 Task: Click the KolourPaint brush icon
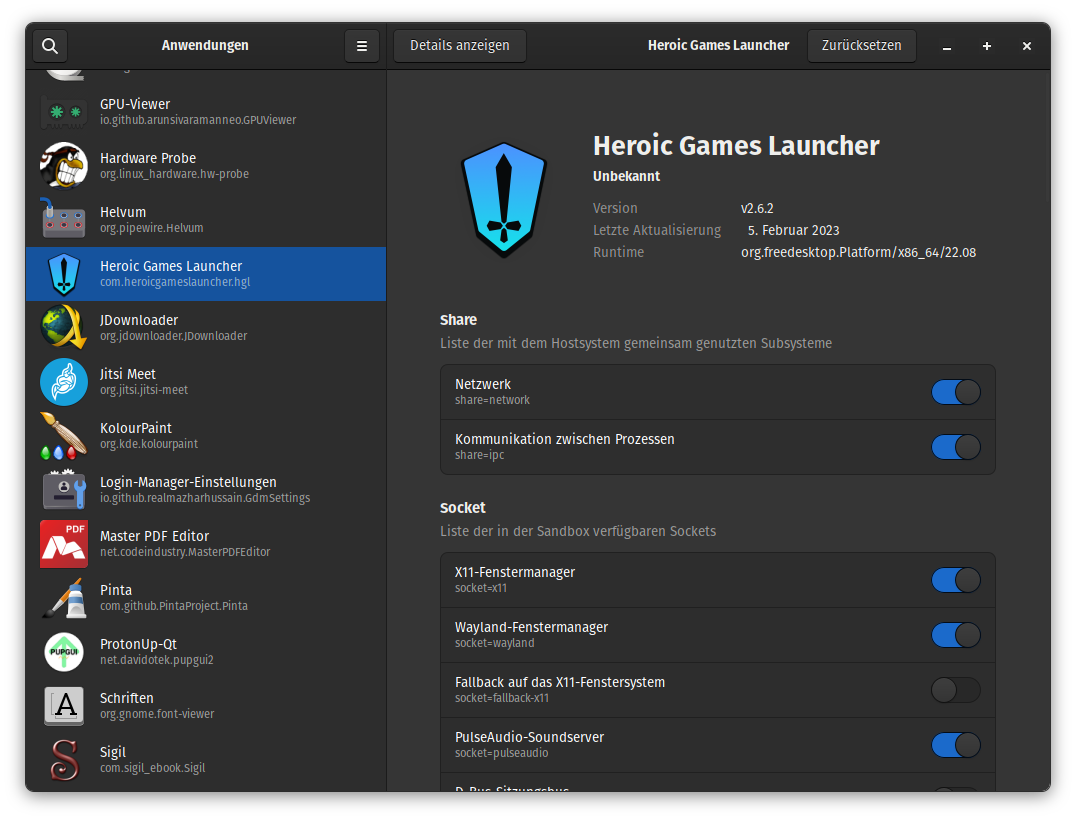[x=64, y=436]
